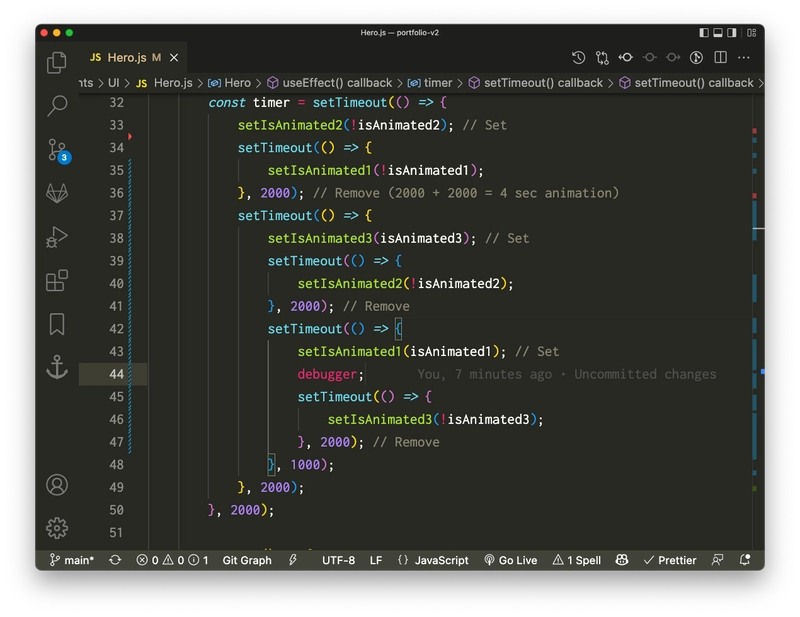The image size is (800, 617).
Task: Click the main* git branch indicator
Action: (x=72, y=560)
